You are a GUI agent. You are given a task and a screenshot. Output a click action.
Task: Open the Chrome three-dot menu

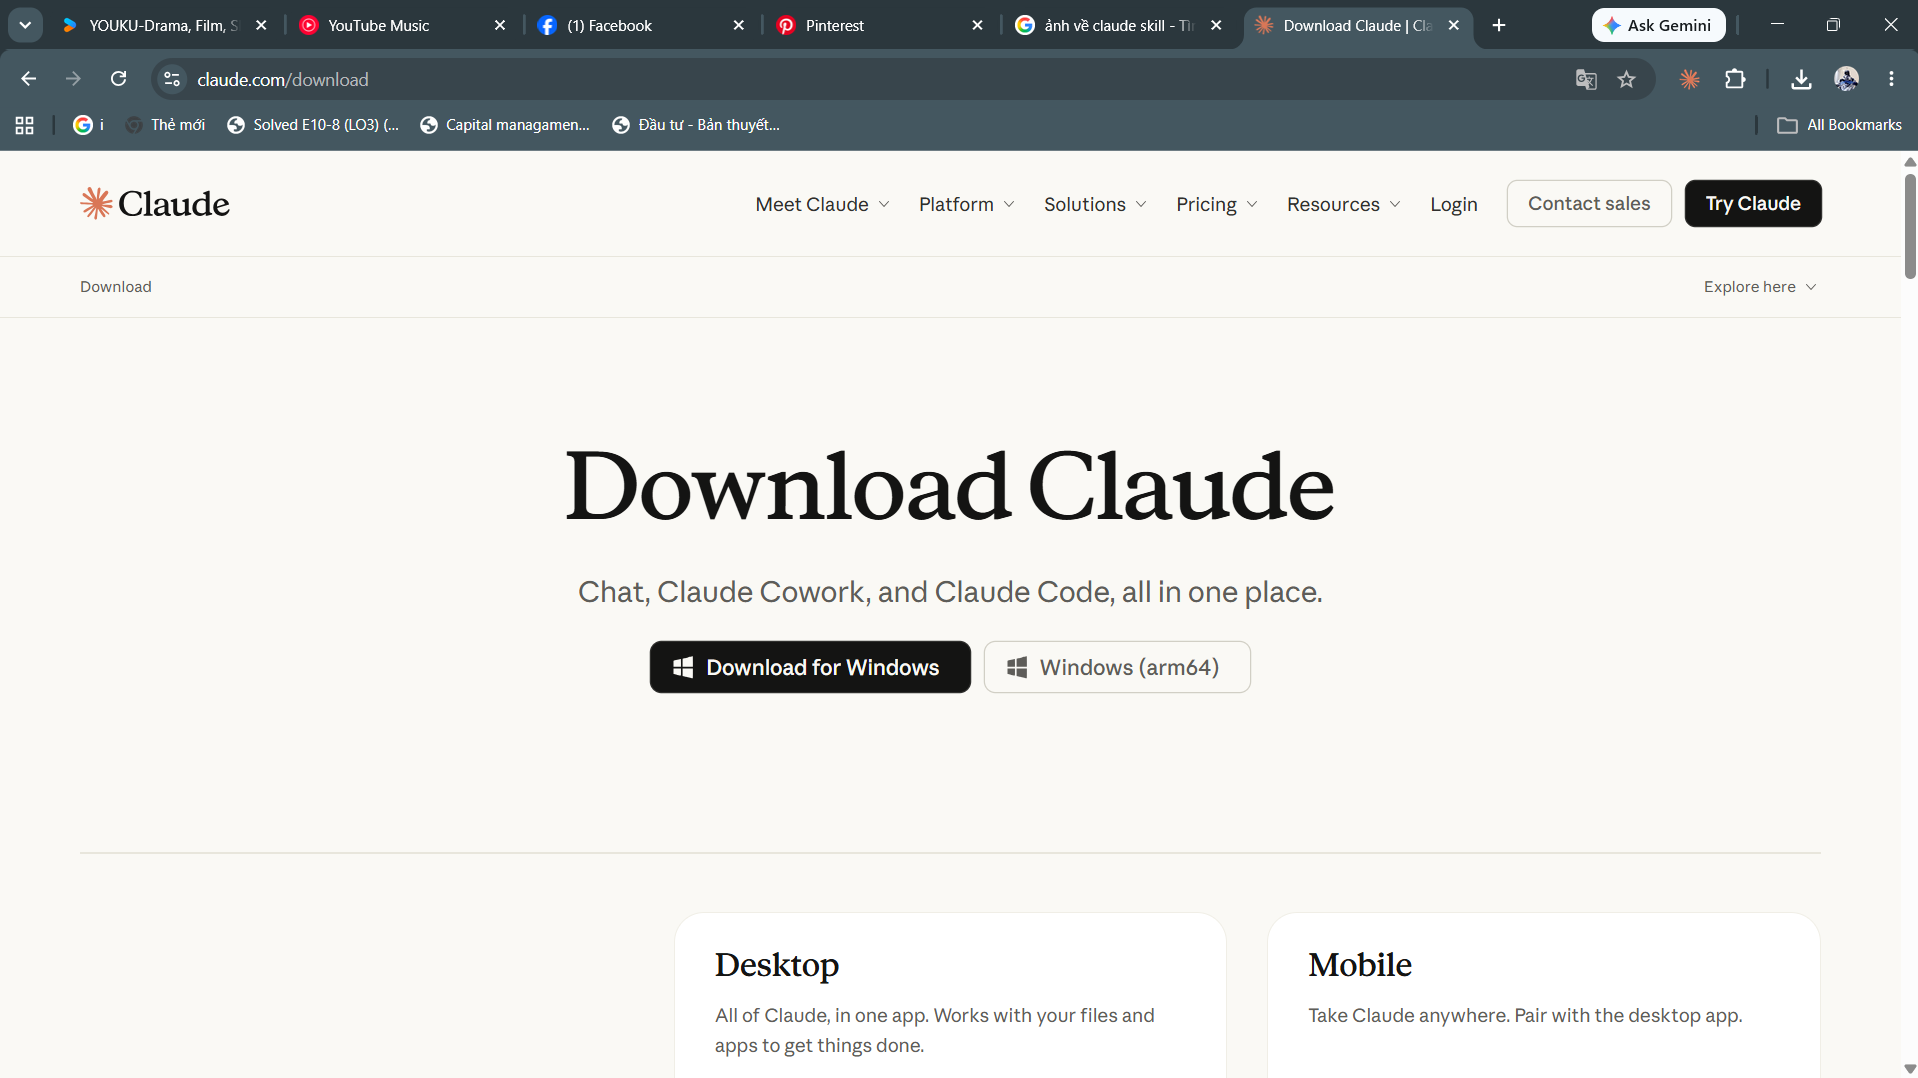tap(1891, 79)
